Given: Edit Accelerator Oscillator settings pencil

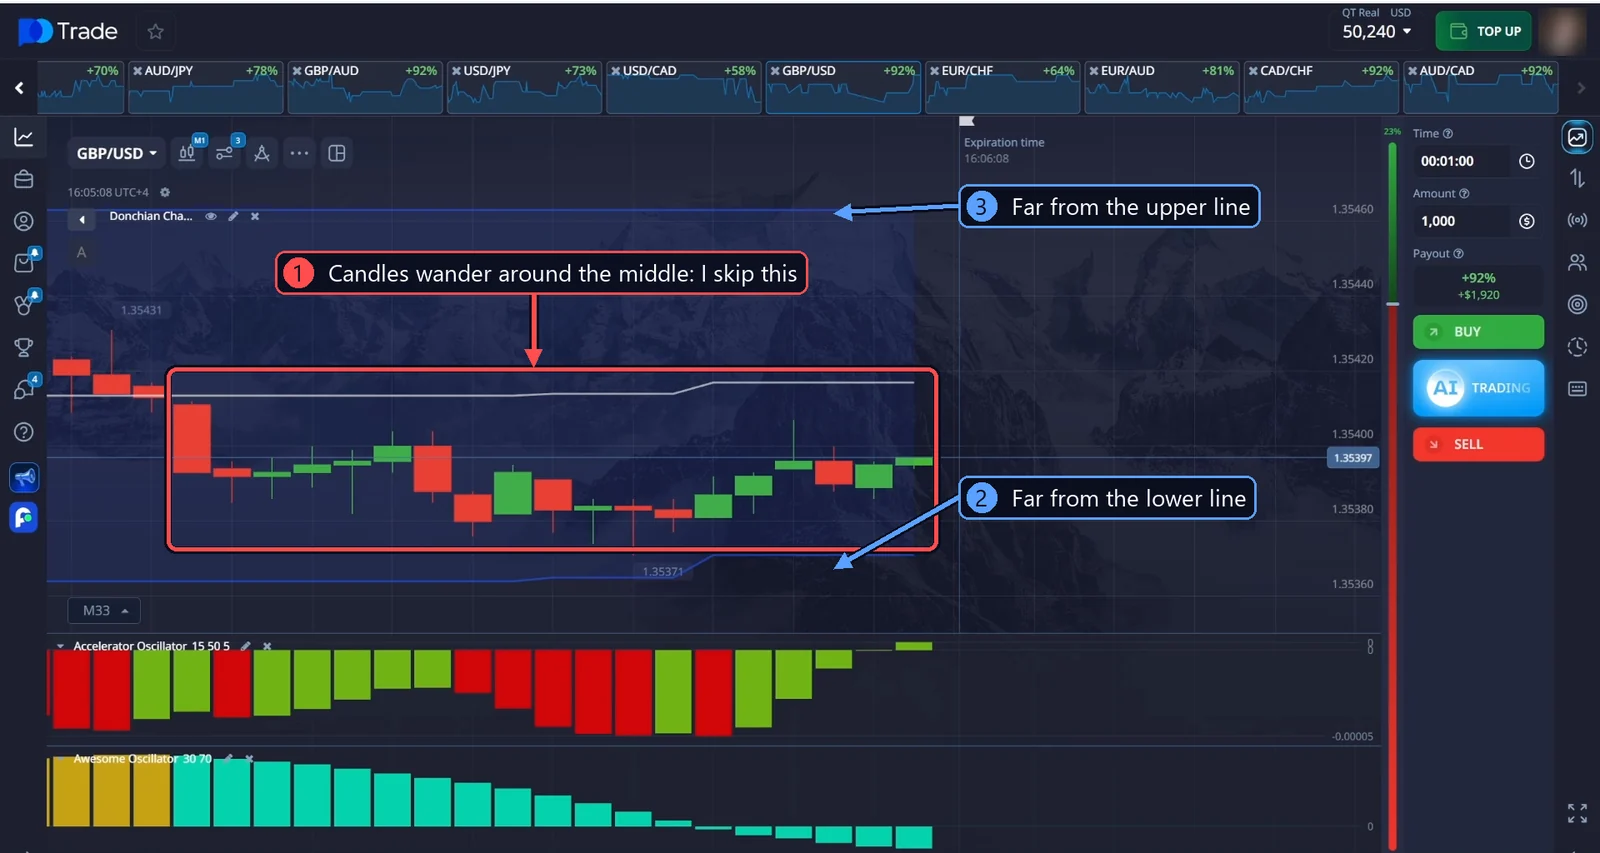Looking at the screenshot, I should click(245, 646).
